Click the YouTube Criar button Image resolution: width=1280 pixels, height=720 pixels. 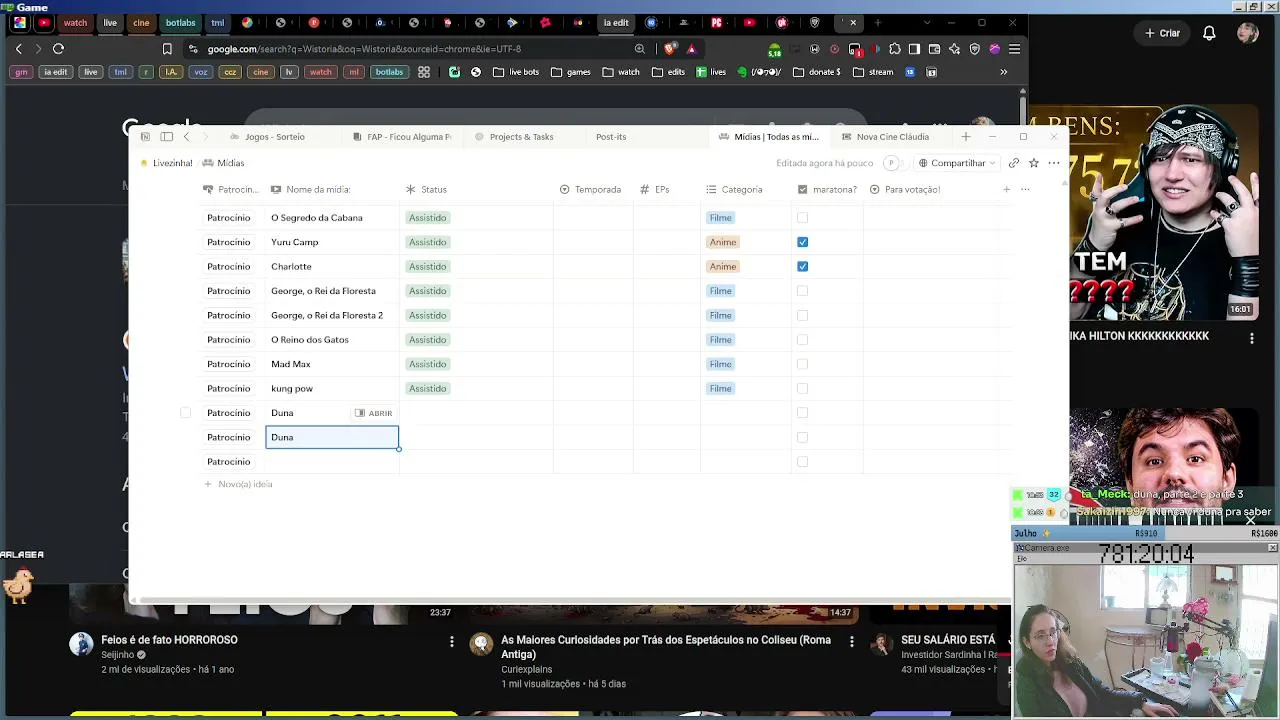click(1163, 33)
